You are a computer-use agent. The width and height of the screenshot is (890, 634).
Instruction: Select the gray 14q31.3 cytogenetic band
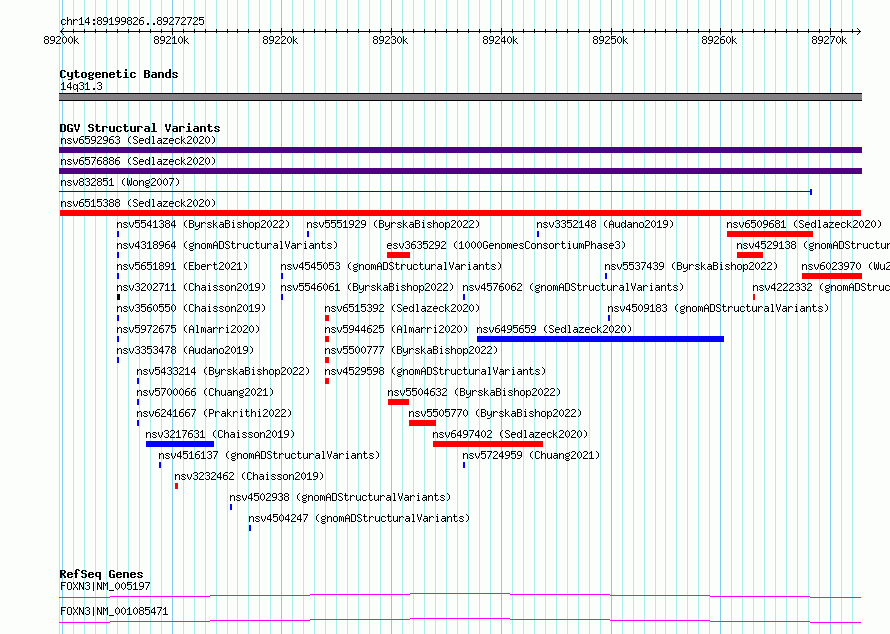pyautogui.click(x=460, y=97)
